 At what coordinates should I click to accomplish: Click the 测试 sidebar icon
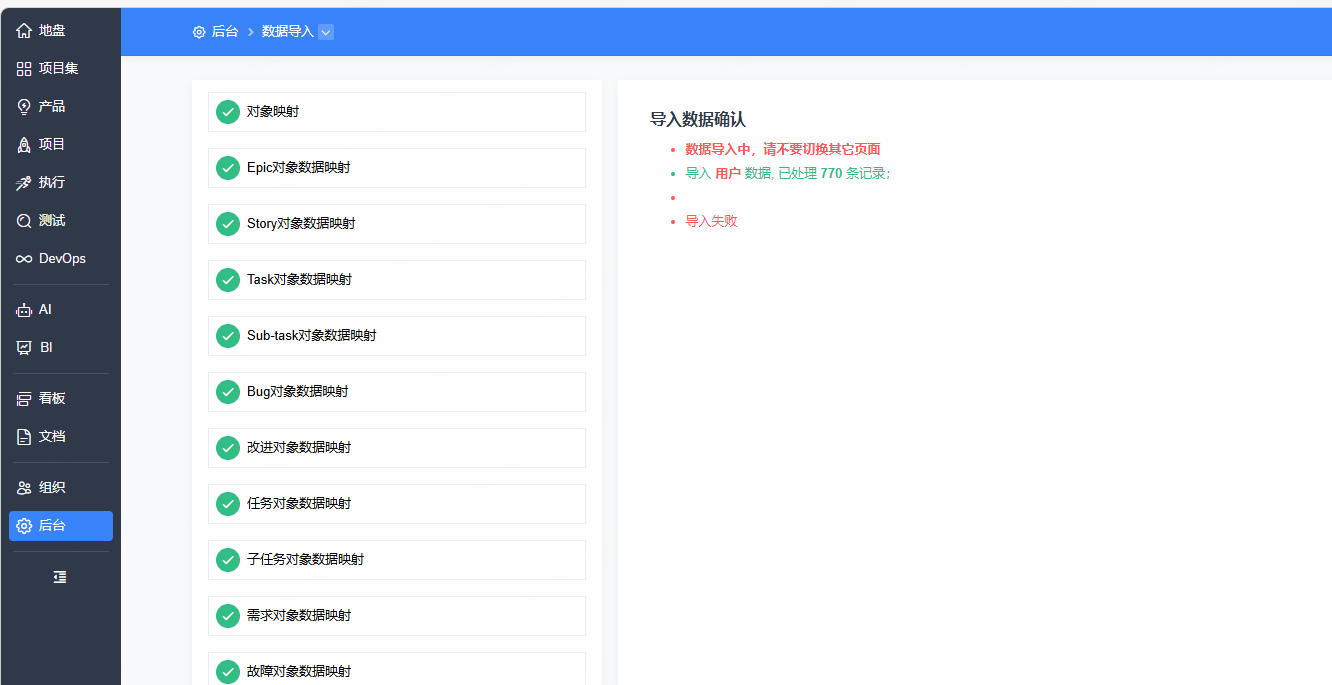point(24,221)
